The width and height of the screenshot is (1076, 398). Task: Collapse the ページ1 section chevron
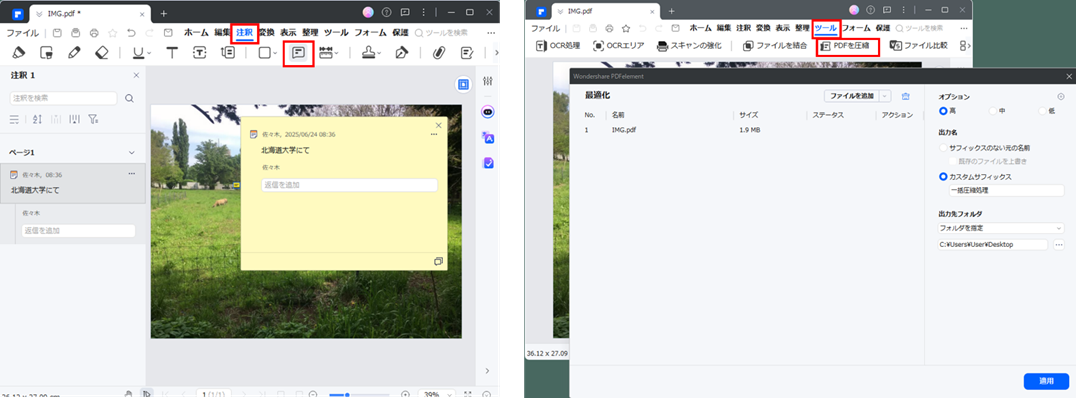(132, 152)
